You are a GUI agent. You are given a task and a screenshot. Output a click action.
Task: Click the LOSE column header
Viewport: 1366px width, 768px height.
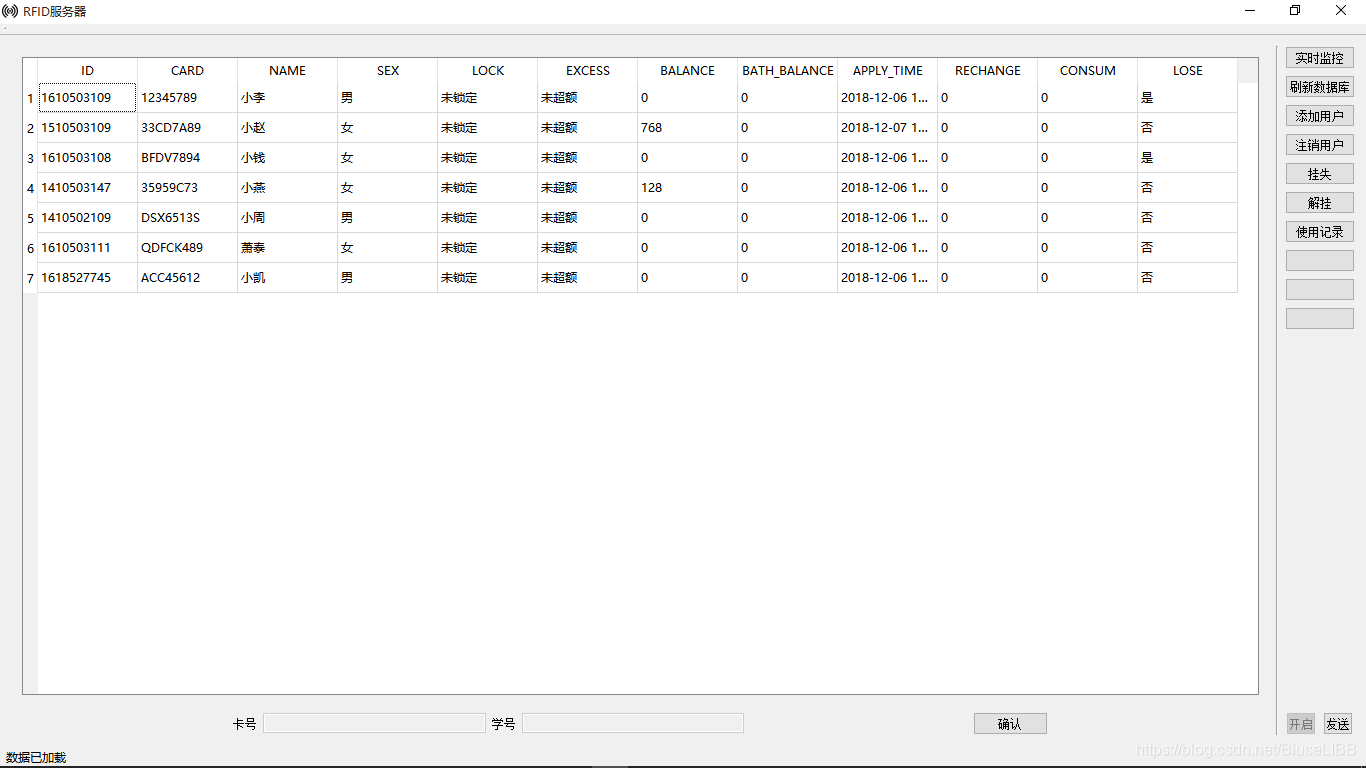(1188, 70)
